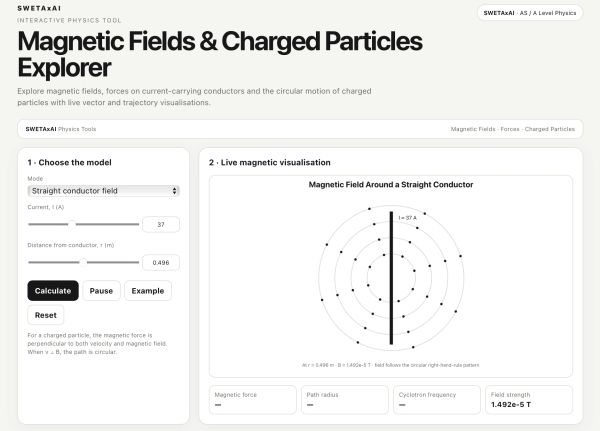This screenshot has width=600, height=431.
Task: Click the vertical conductor bar in visualisation
Action: (x=391, y=278)
